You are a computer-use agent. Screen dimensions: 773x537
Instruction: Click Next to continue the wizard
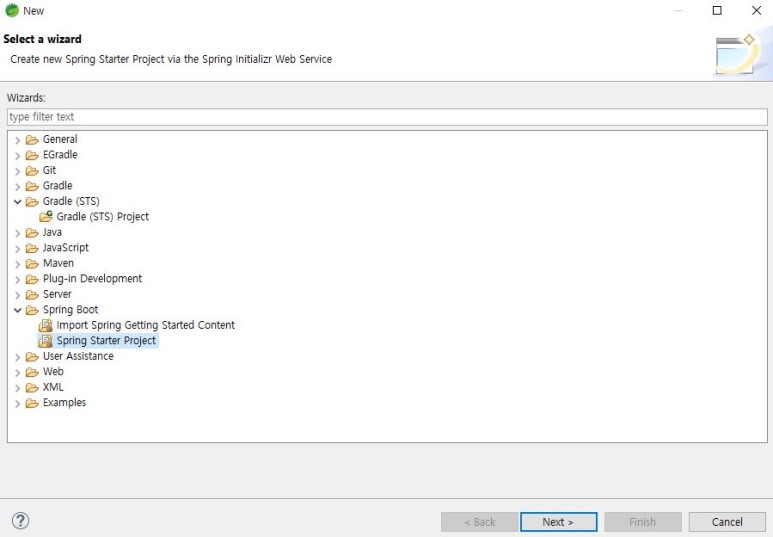(559, 522)
